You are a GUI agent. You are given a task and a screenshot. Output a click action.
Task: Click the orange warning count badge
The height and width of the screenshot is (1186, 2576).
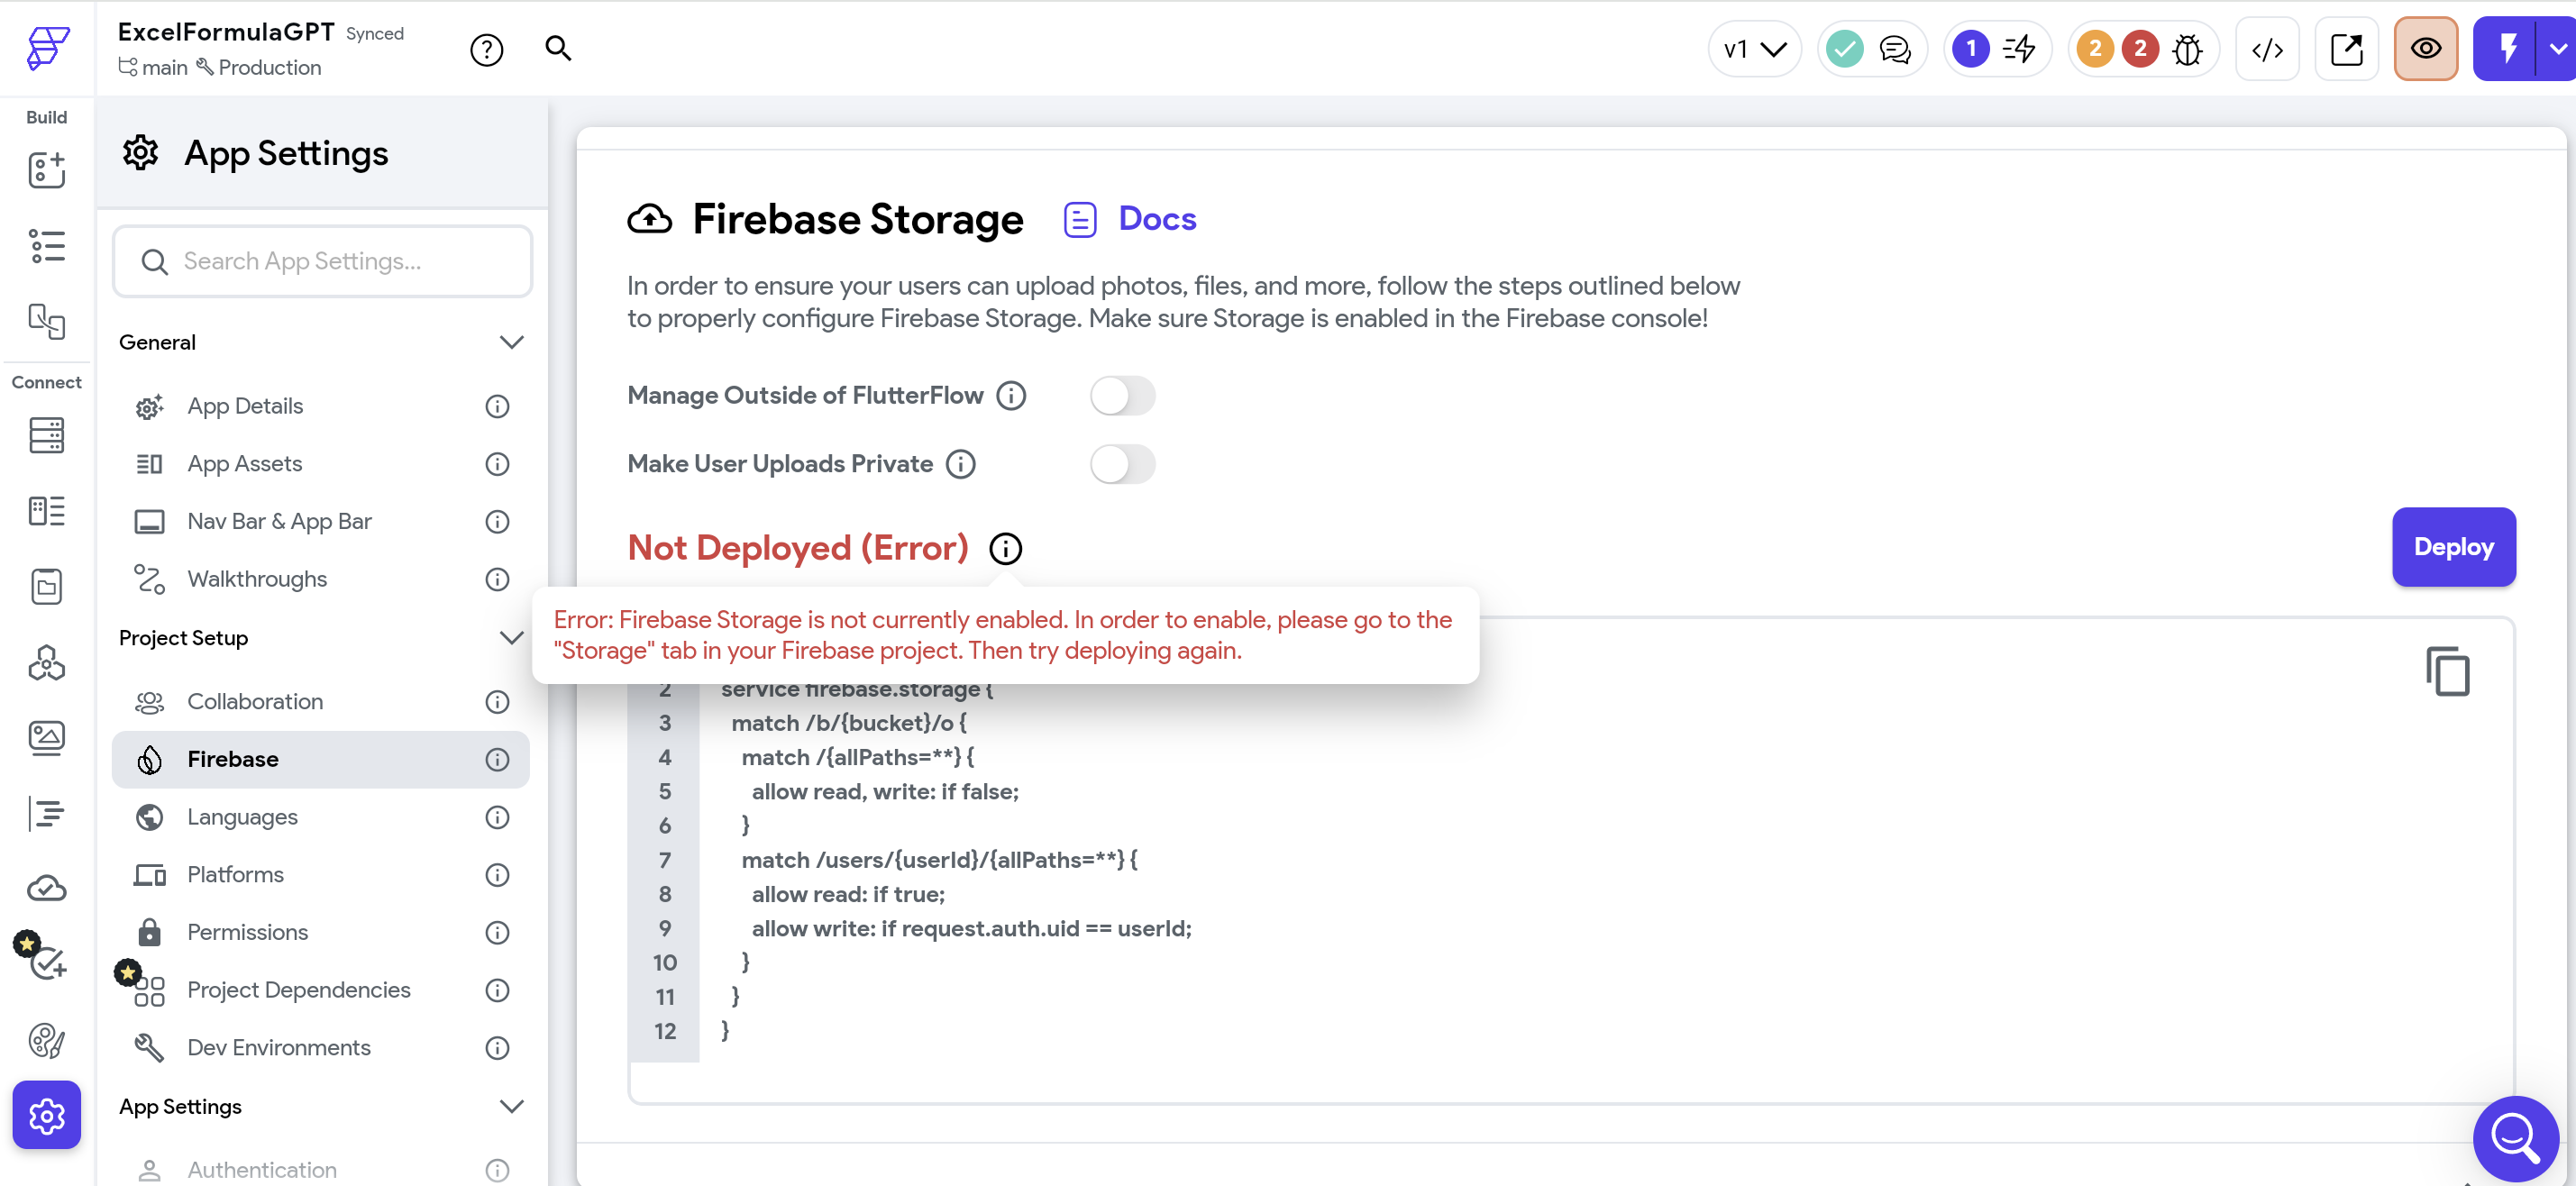pyautogui.click(x=2094, y=48)
